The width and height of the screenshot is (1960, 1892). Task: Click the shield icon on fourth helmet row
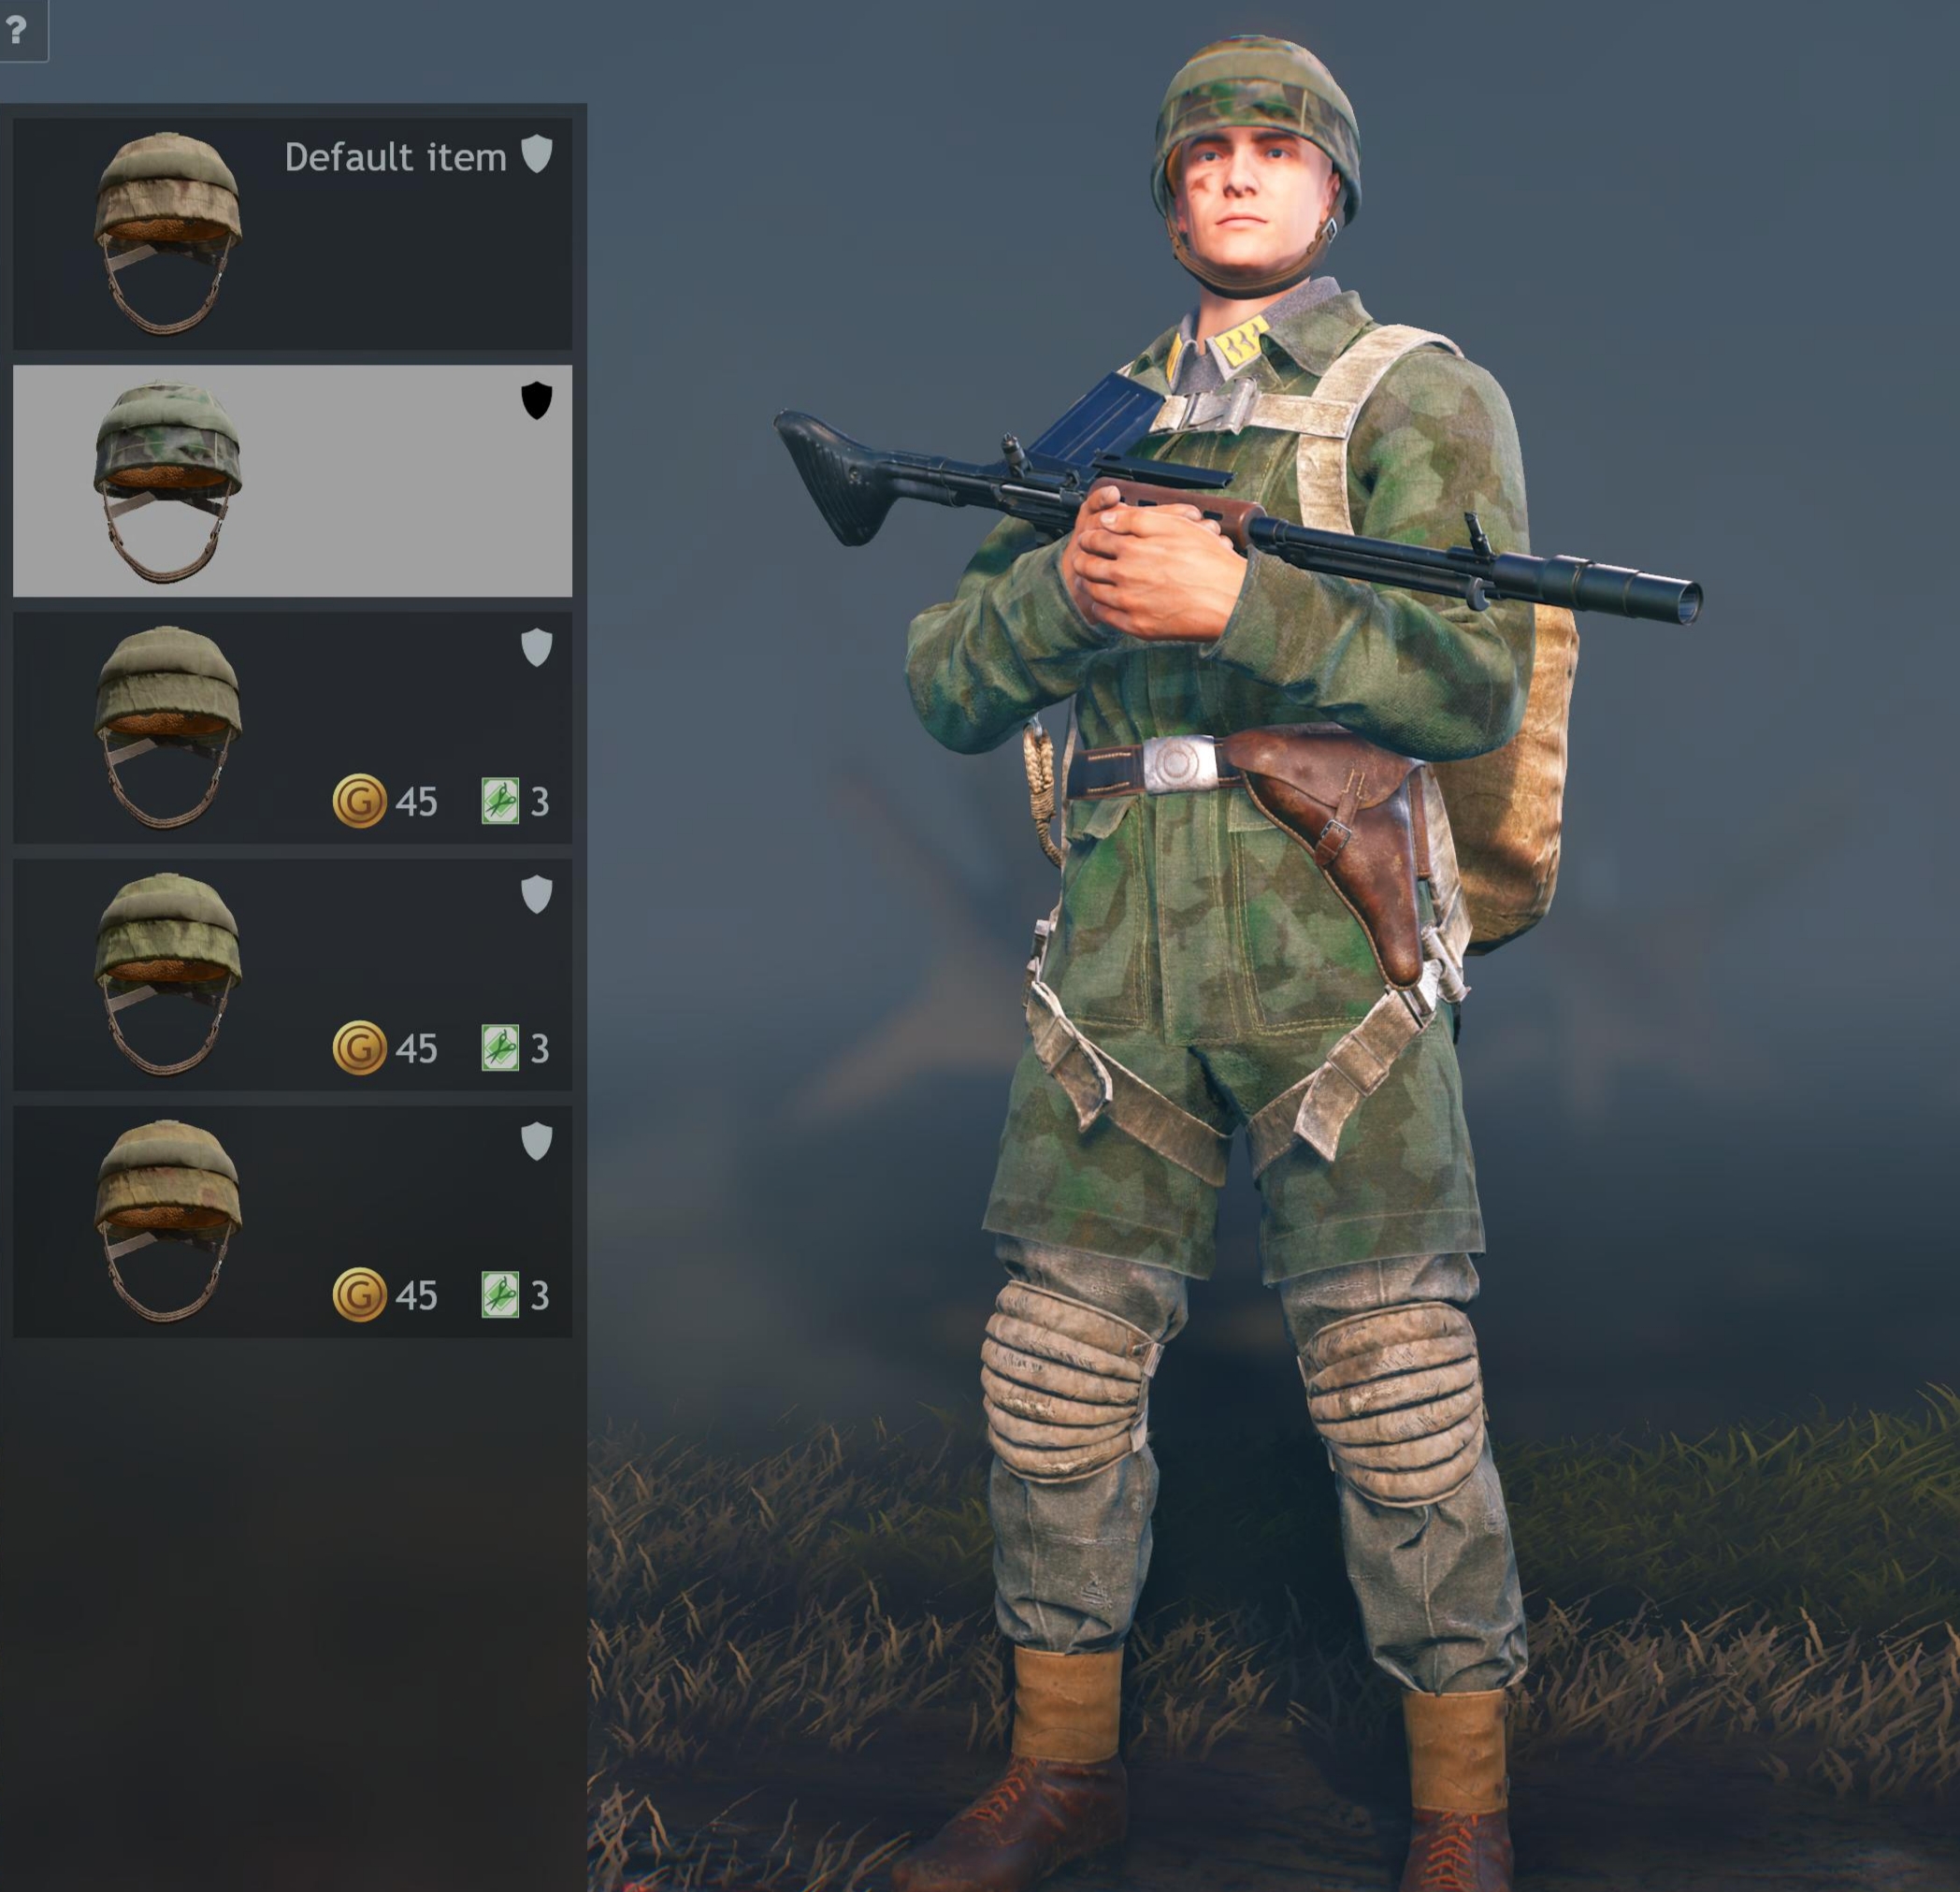tap(537, 894)
